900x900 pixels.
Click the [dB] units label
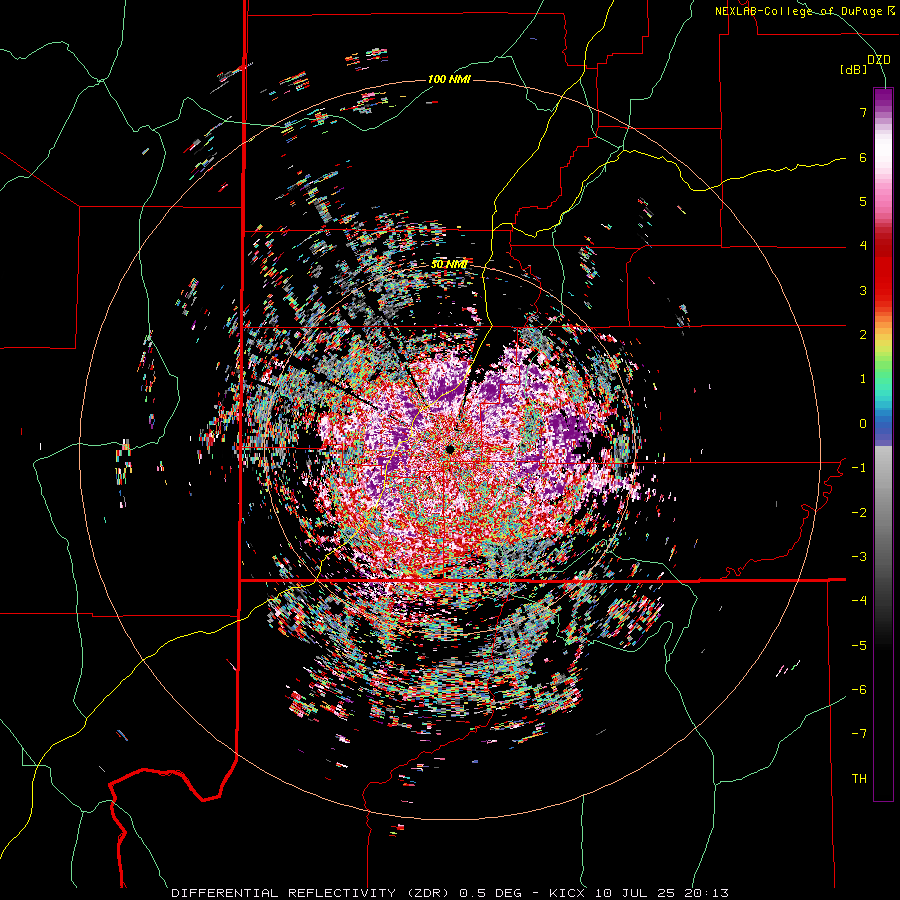coord(854,70)
